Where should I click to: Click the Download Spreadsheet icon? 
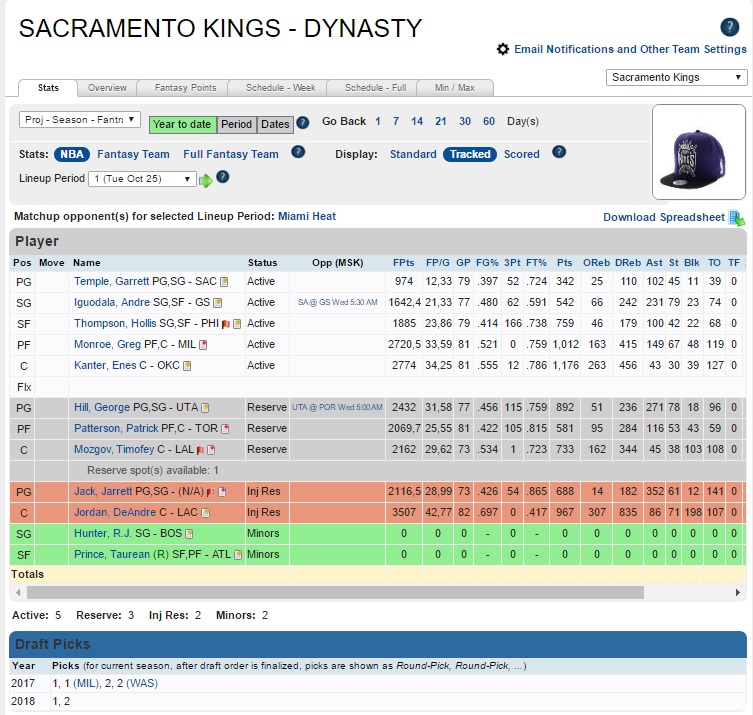(736, 218)
